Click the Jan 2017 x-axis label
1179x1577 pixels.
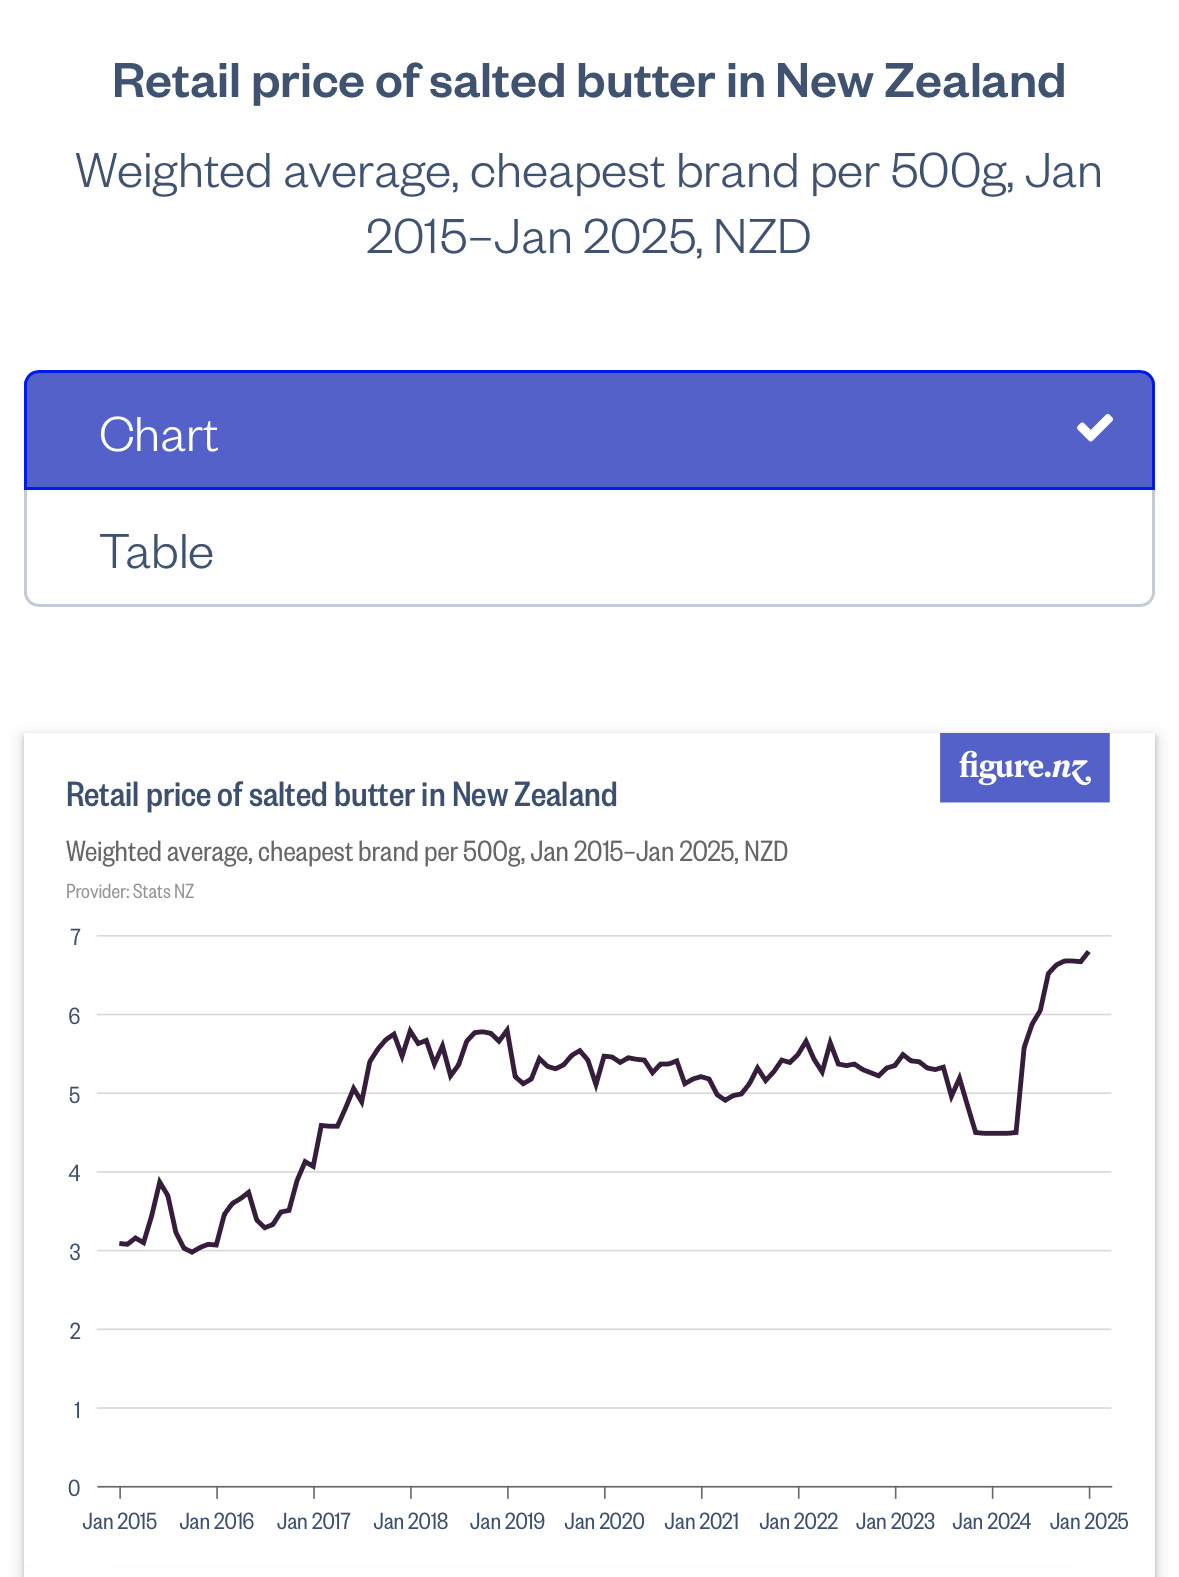314,1521
